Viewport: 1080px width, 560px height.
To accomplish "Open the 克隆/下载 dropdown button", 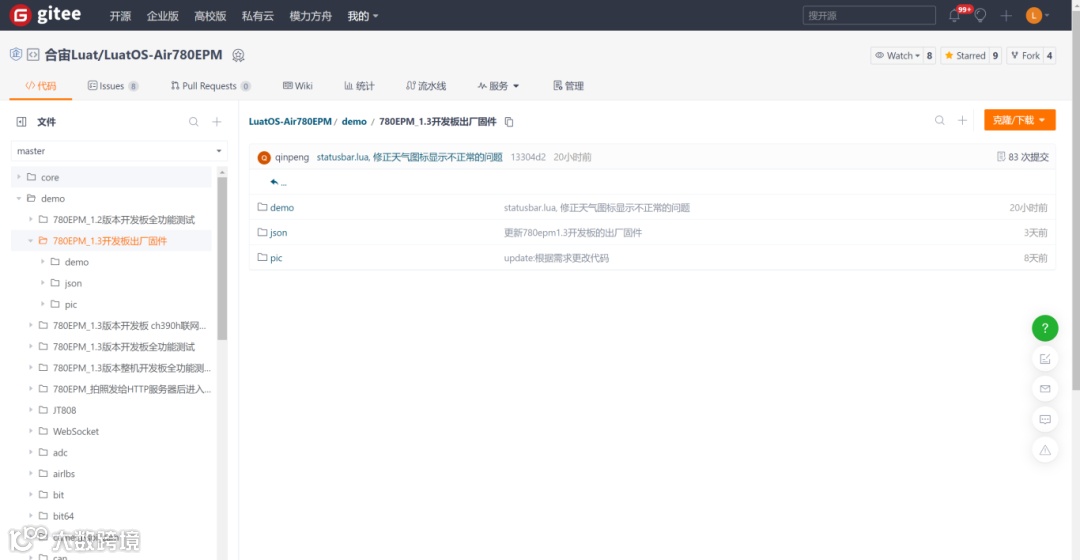I will click(x=1019, y=120).
